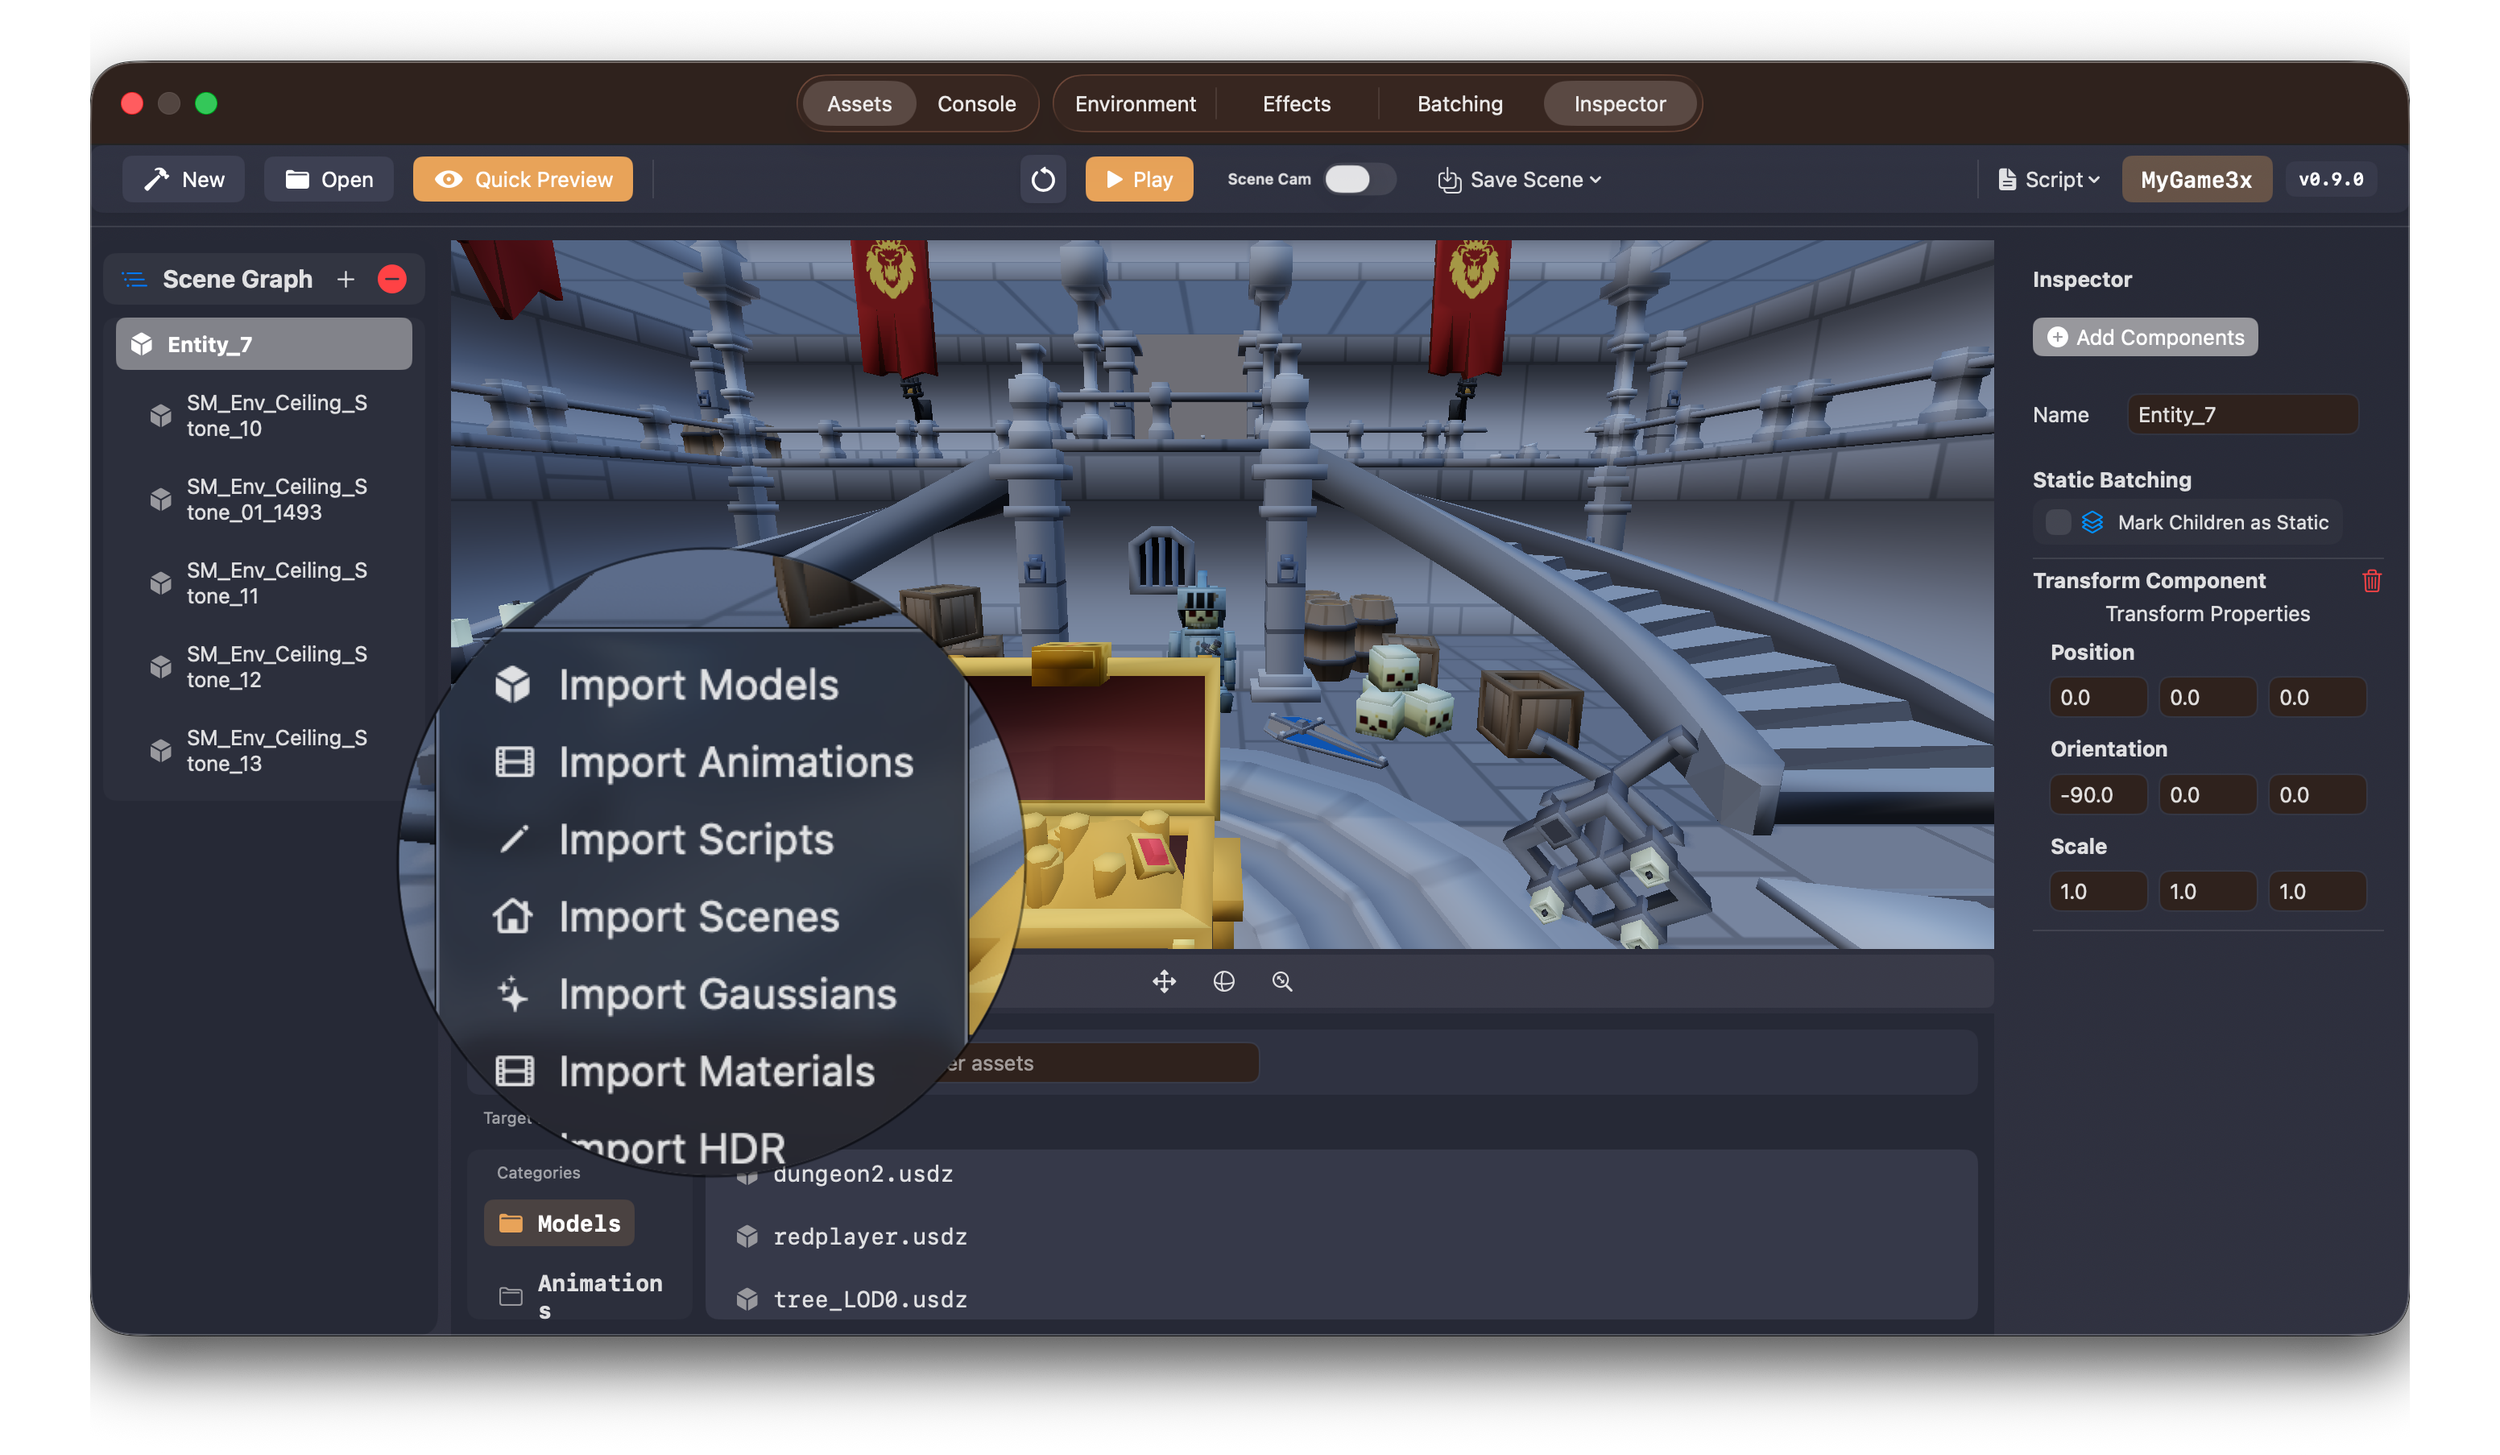The height and width of the screenshot is (1455, 2500).
Task: Click the red remove entity icon
Action: (392, 279)
